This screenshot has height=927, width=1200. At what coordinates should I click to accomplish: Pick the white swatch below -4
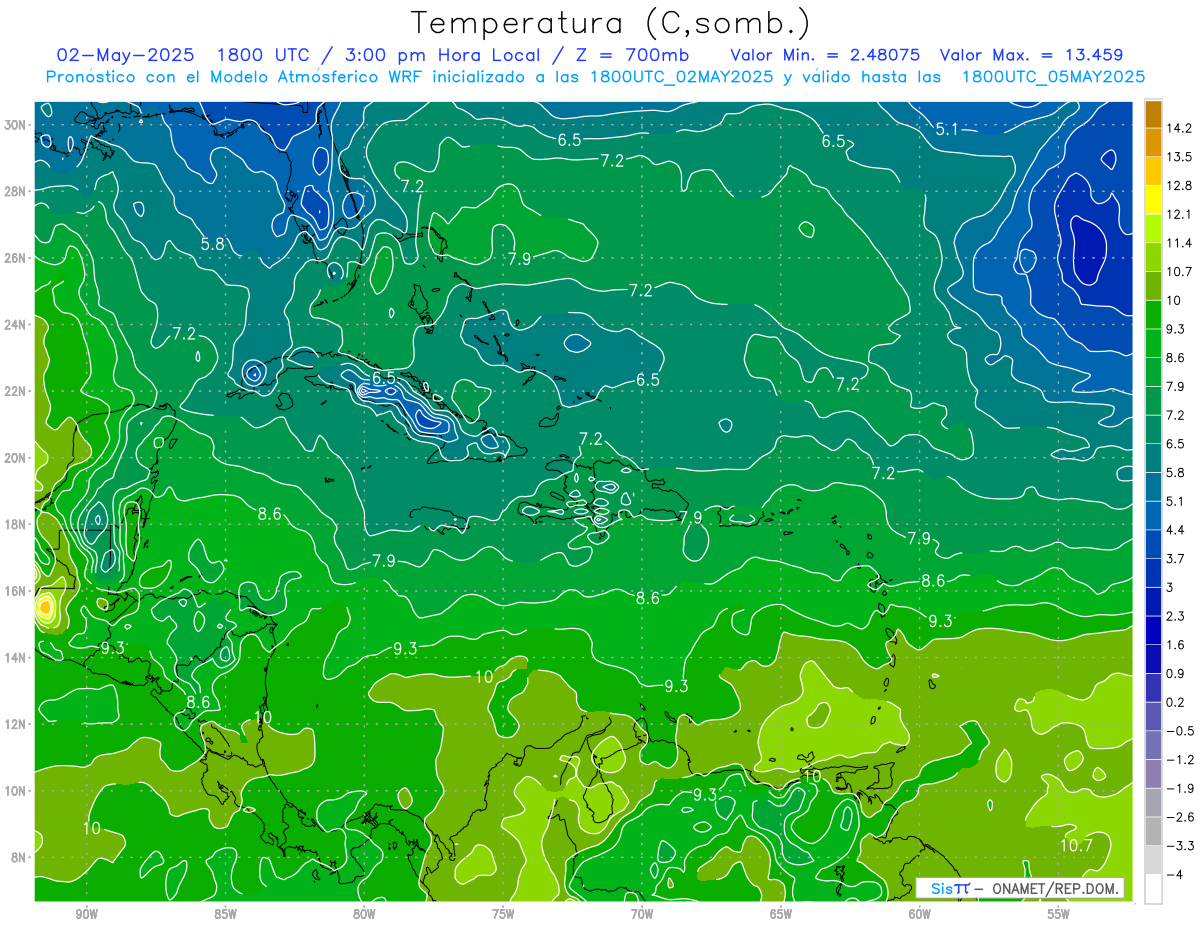pos(1153,889)
